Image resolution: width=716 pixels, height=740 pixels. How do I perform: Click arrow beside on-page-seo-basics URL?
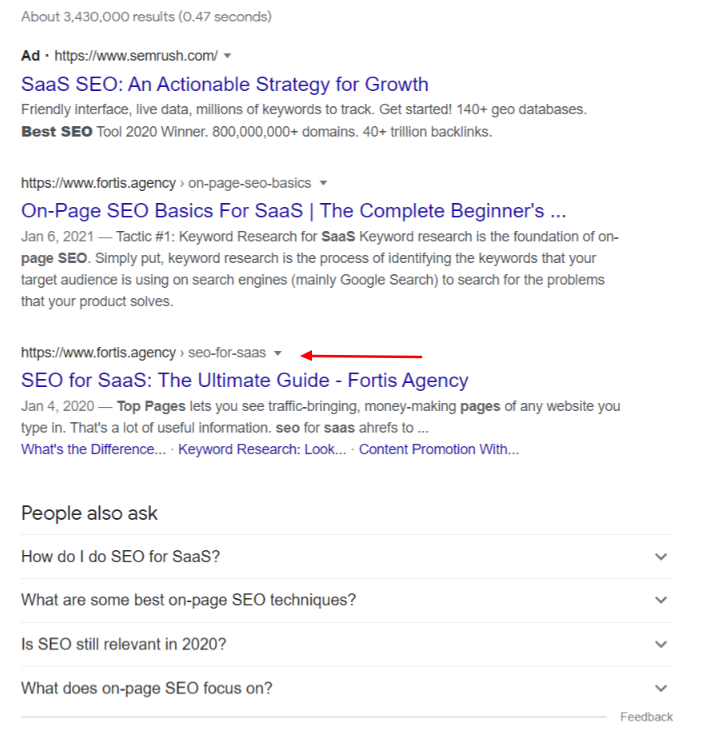(323, 183)
